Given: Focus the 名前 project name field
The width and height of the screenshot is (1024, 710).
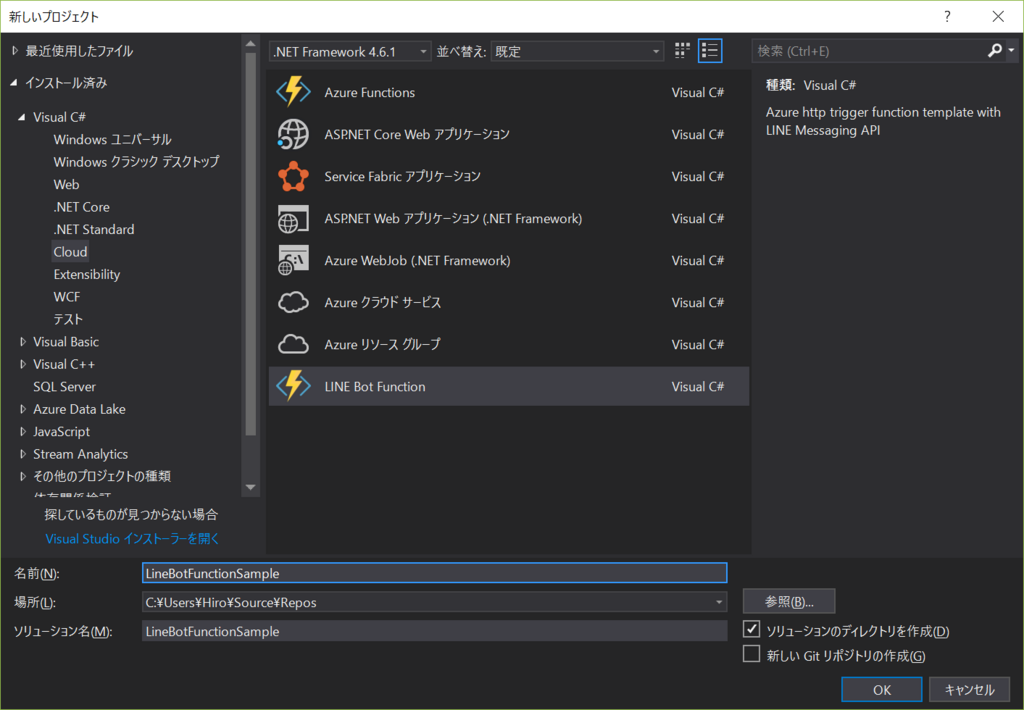Looking at the screenshot, I should tap(434, 573).
